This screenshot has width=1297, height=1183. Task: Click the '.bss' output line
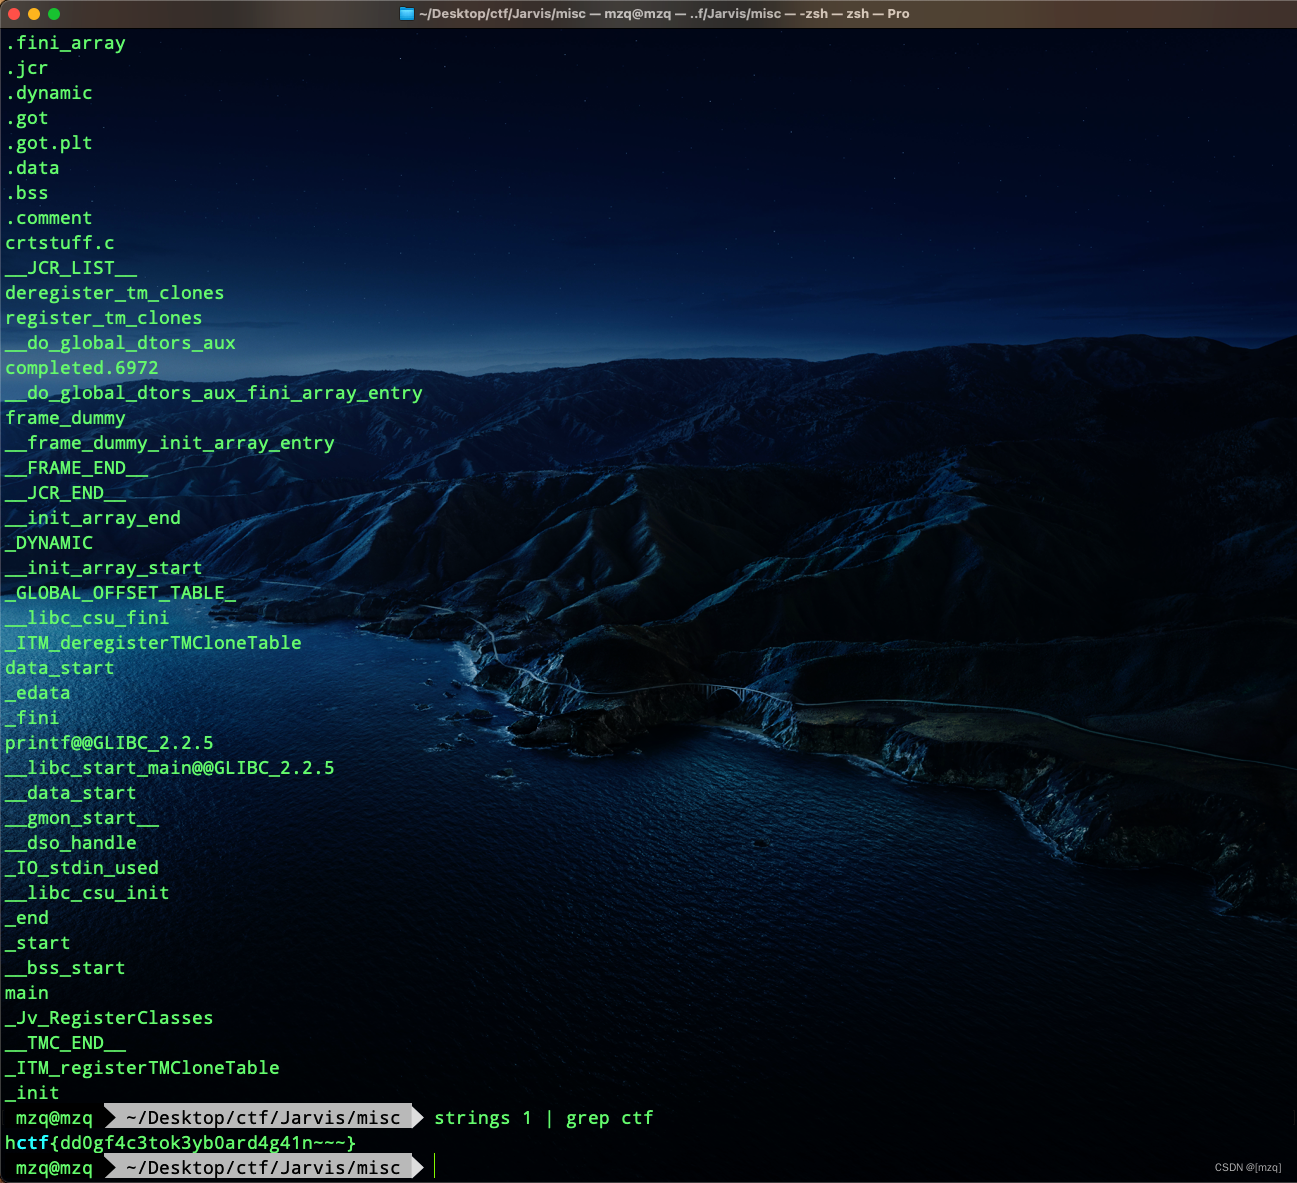click(27, 193)
